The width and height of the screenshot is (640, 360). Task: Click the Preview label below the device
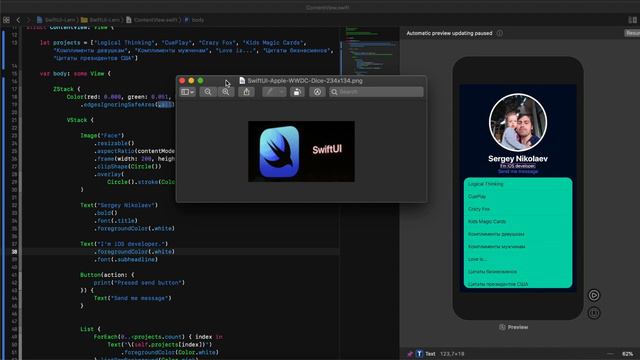tap(513, 327)
